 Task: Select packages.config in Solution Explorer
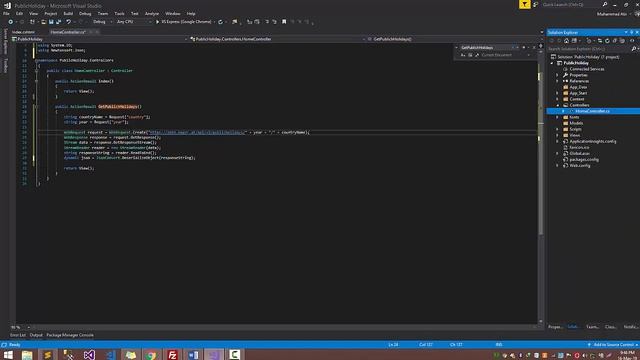[x=584, y=160]
